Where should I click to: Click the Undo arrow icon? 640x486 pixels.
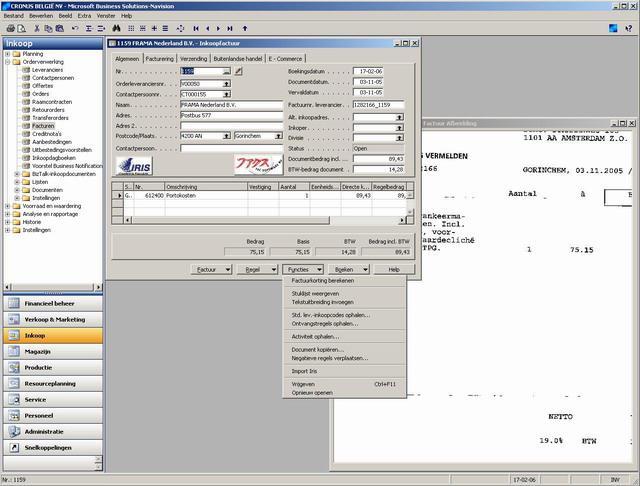[x=75, y=28]
